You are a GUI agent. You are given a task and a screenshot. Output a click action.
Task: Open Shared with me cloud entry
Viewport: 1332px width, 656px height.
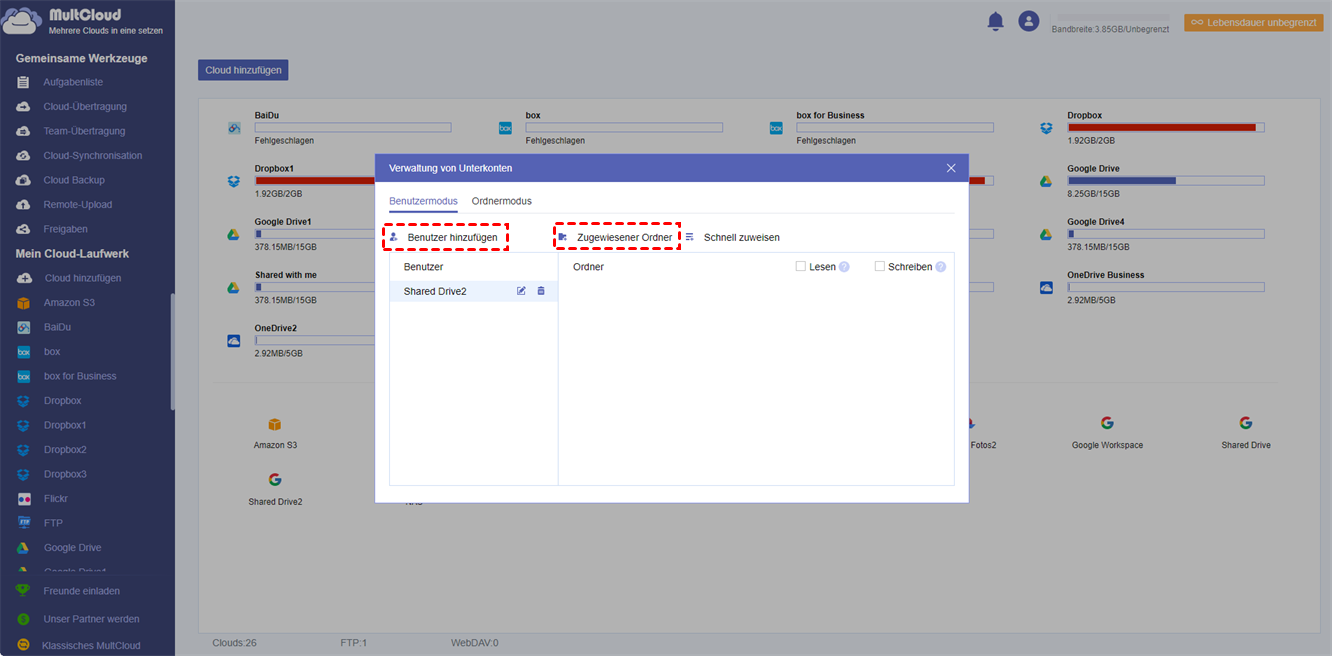pos(285,275)
